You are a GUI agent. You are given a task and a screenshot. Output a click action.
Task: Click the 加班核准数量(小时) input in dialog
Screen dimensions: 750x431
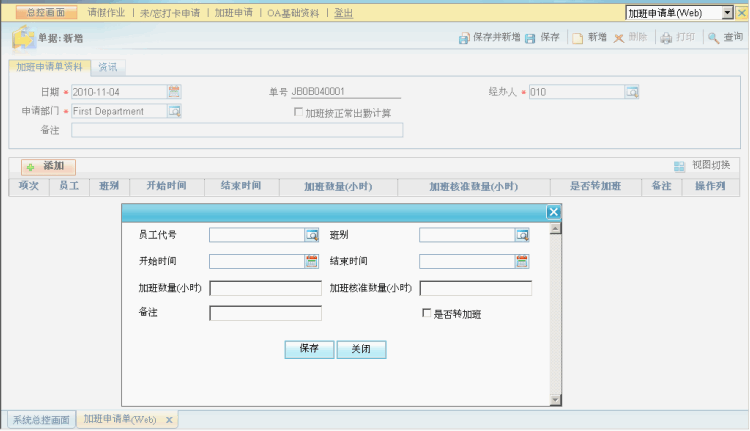[x=475, y=288]
